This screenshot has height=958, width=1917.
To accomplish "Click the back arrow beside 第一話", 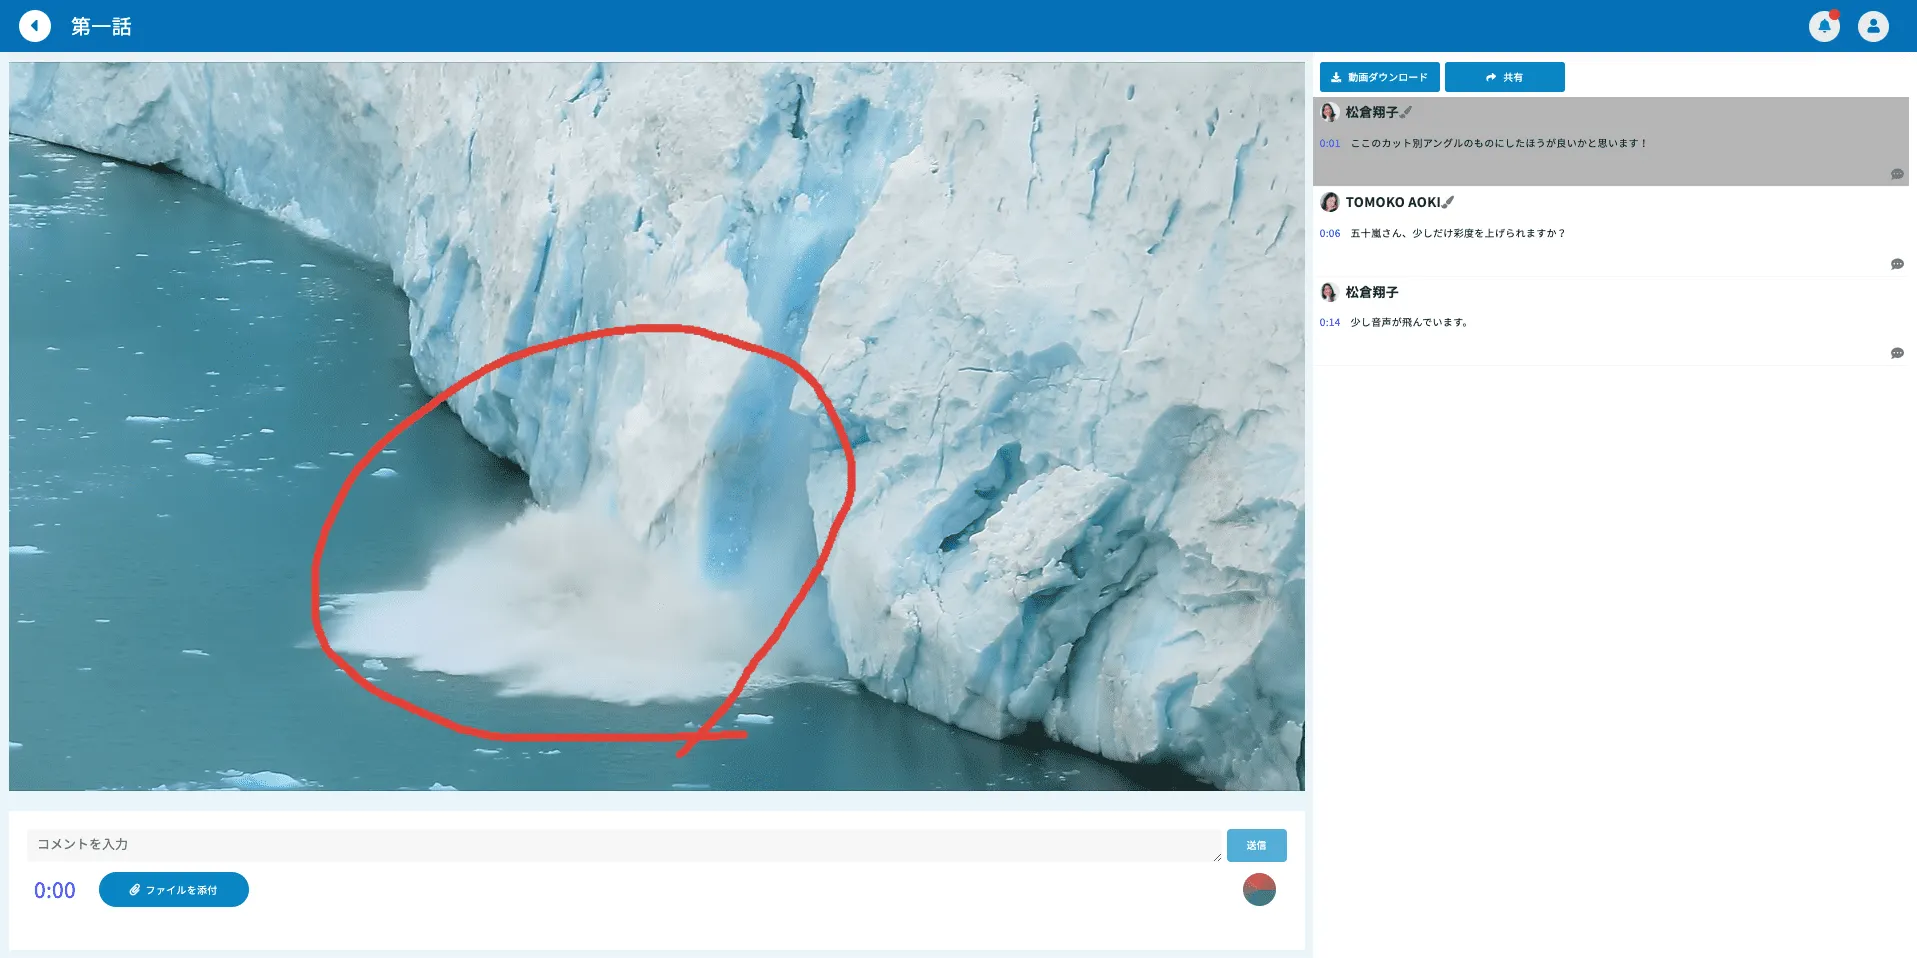I will point(35,26).
